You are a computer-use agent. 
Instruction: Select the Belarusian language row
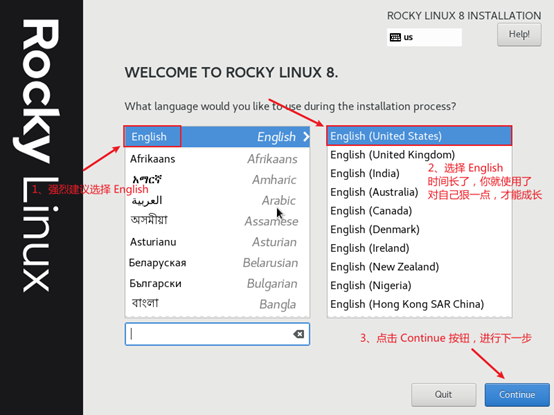click(x=217, y=263)
